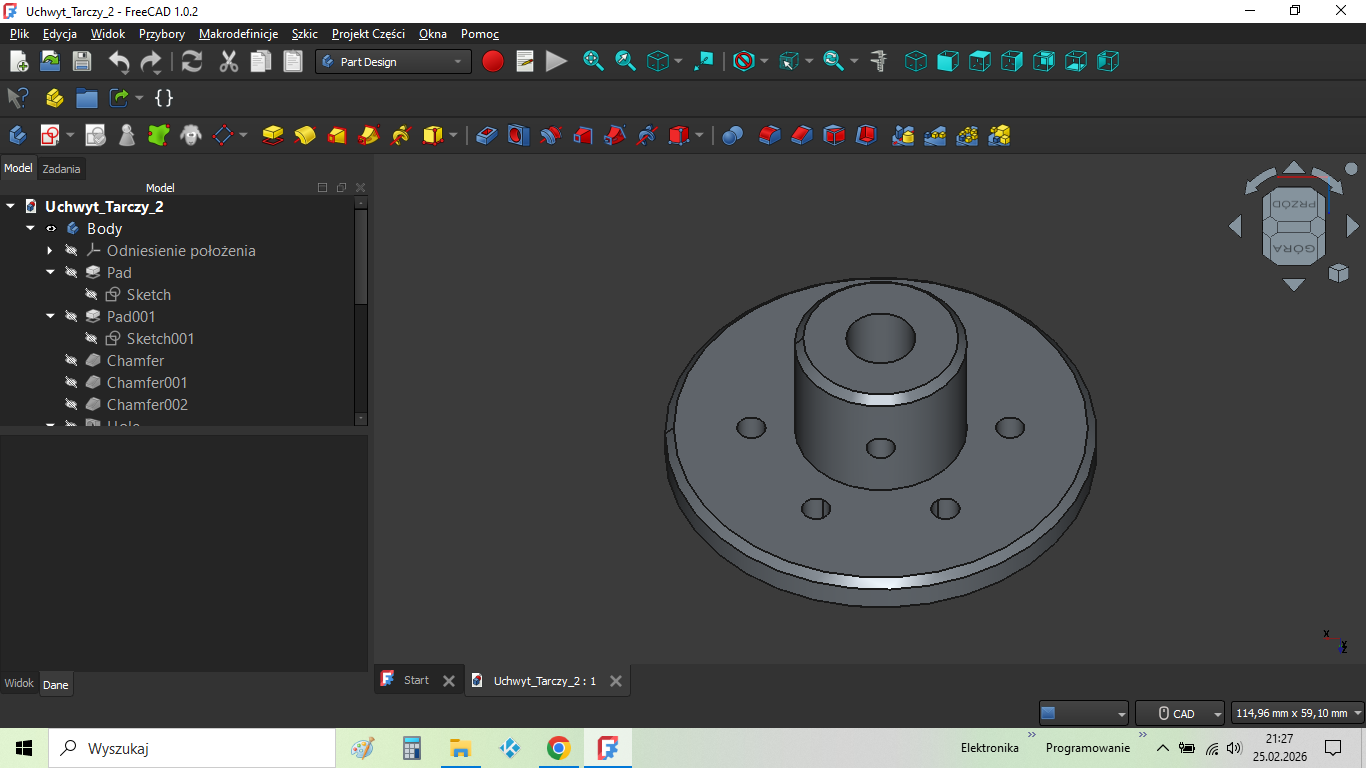Open the Part Design workbench dropdown
The width and height of the screenshot is (1366, 768).
394,62
